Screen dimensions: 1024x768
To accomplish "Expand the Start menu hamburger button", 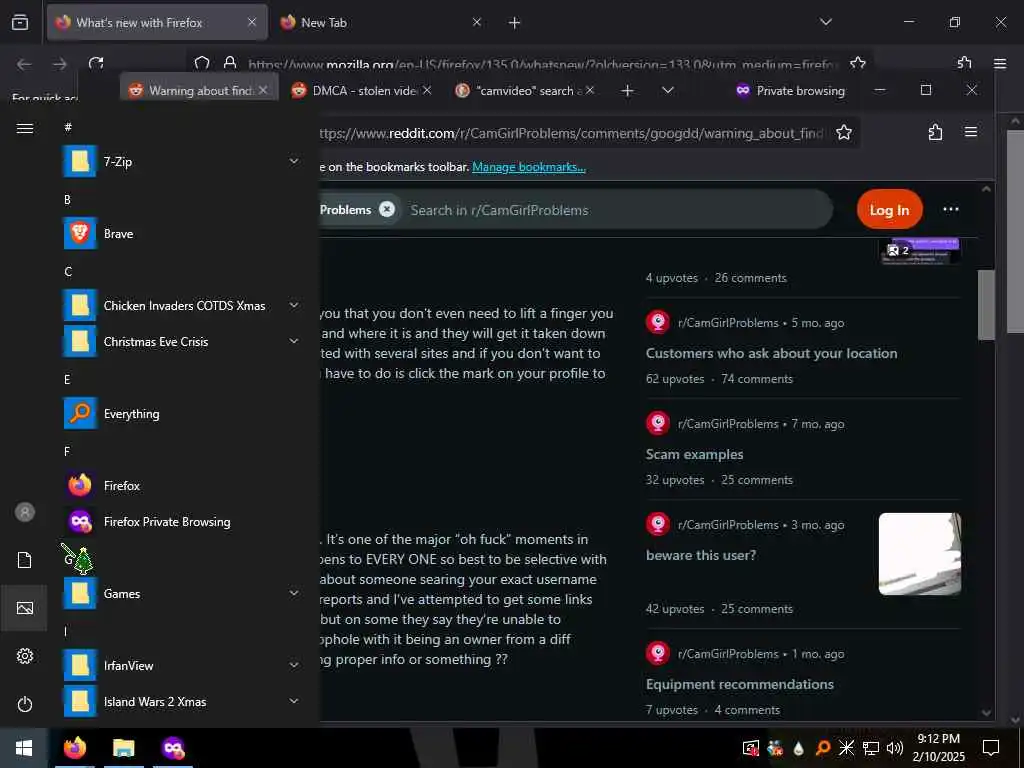I will (24, 128).
